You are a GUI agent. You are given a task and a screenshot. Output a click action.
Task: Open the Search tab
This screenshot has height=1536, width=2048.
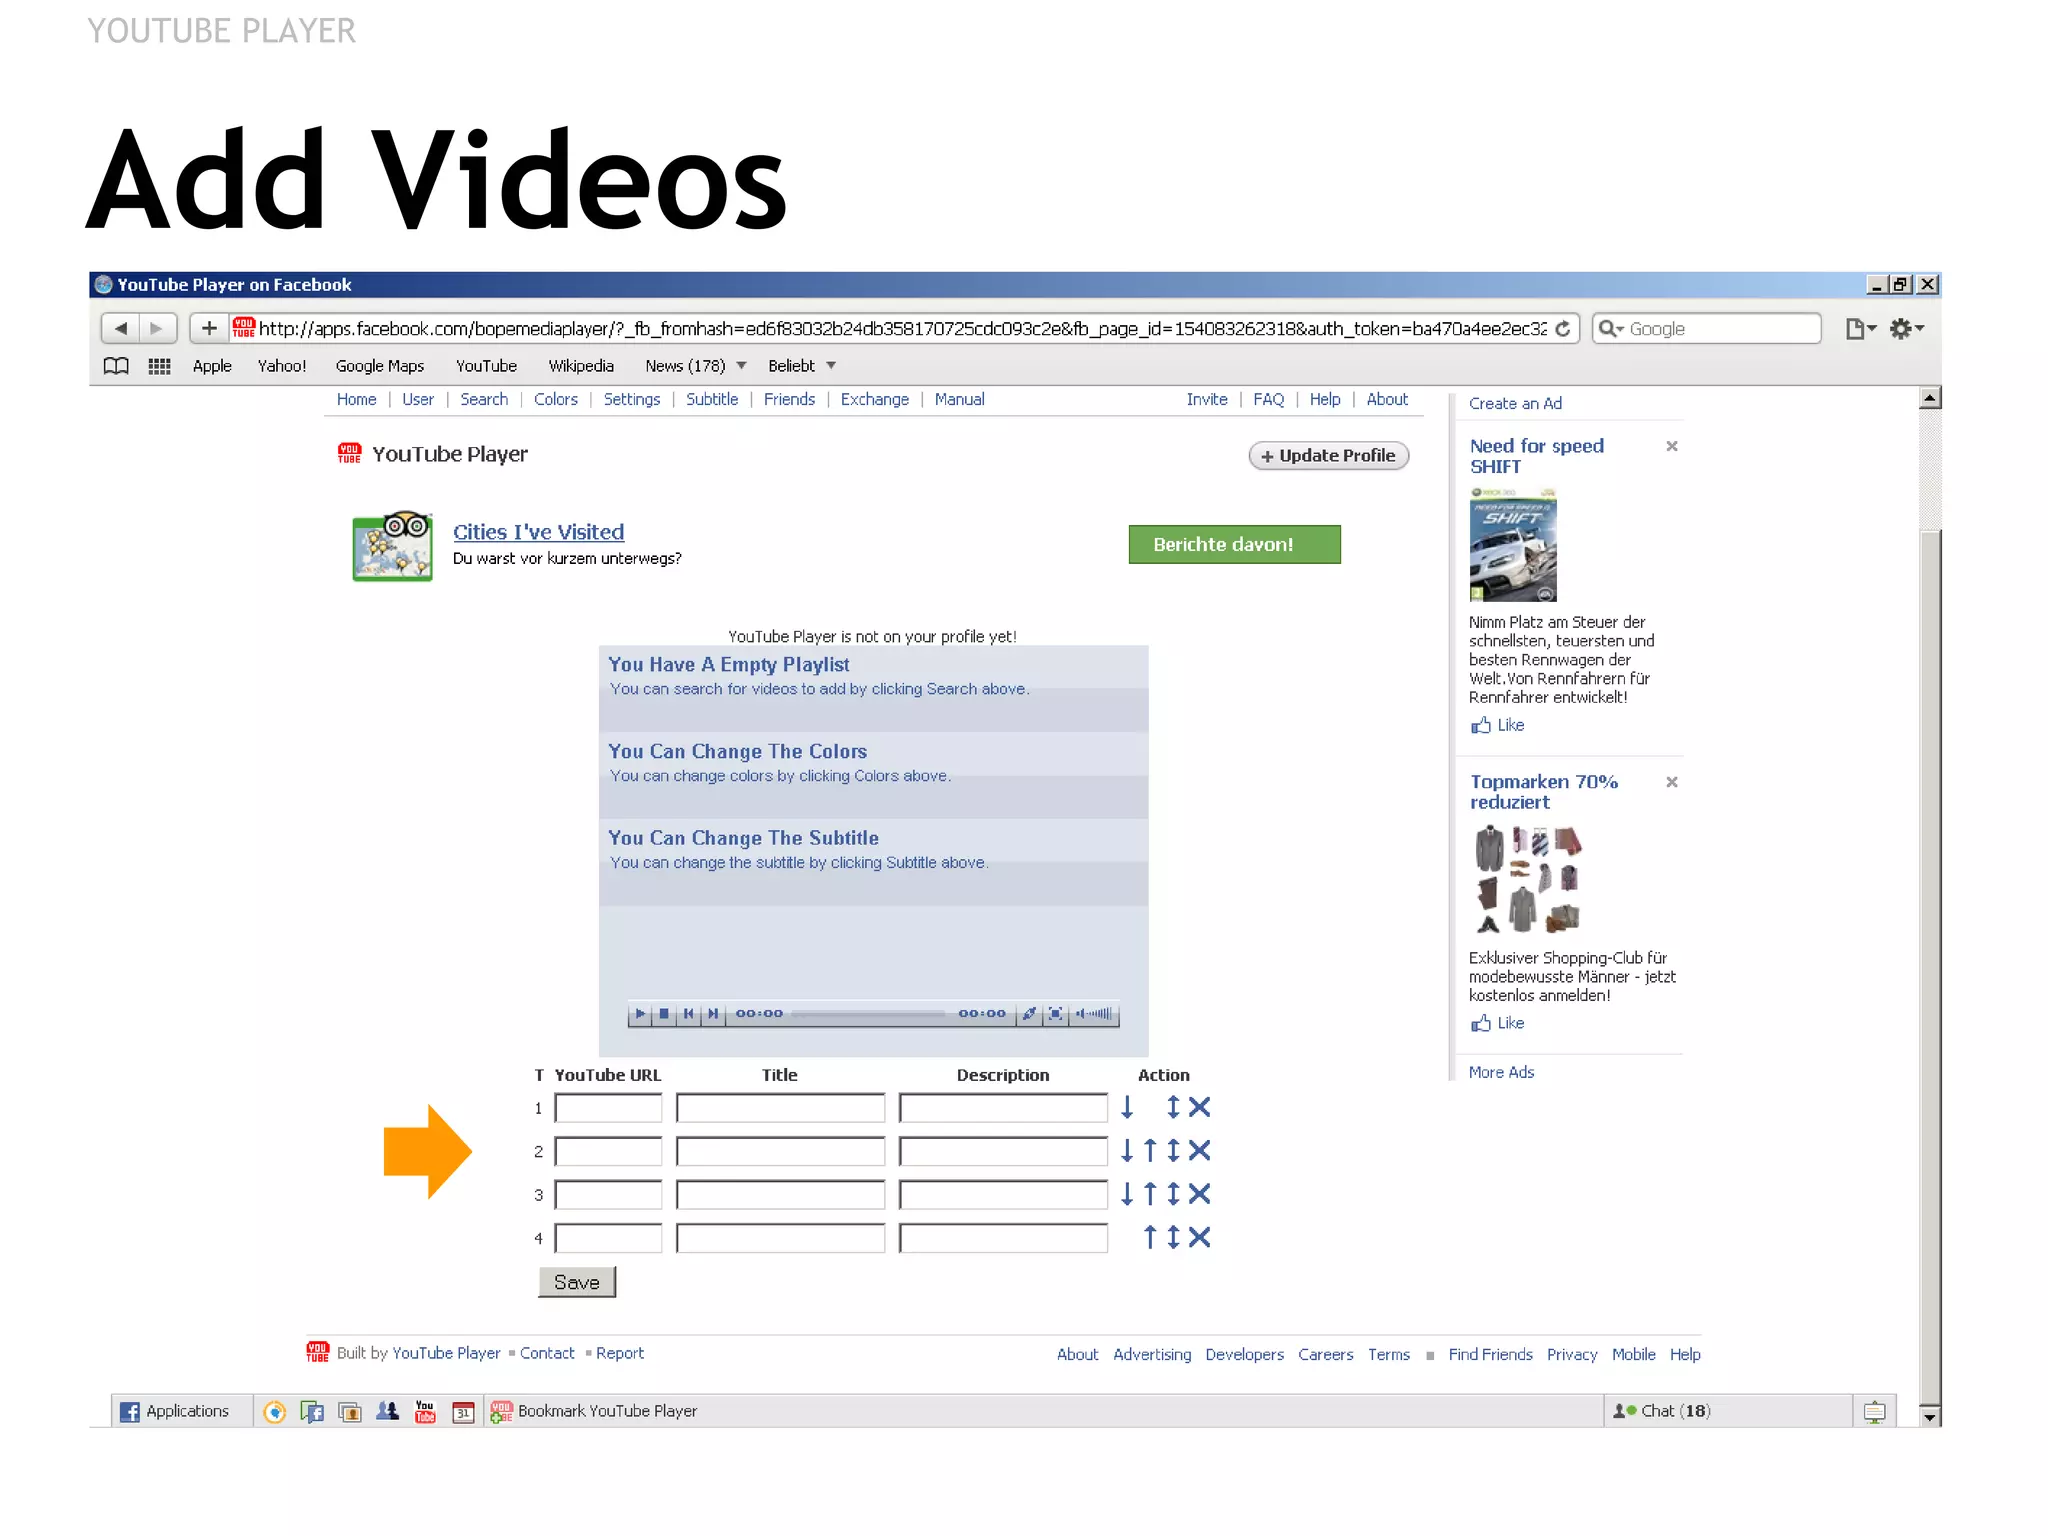[484, 400]
